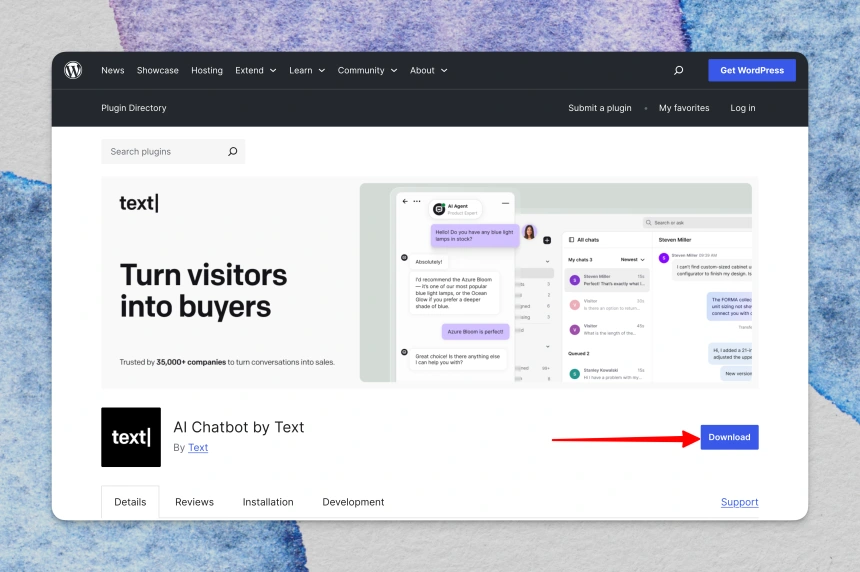The image size is (860, 572).
Task: Go to the Showcase page
Action: (x=157, y=70)
